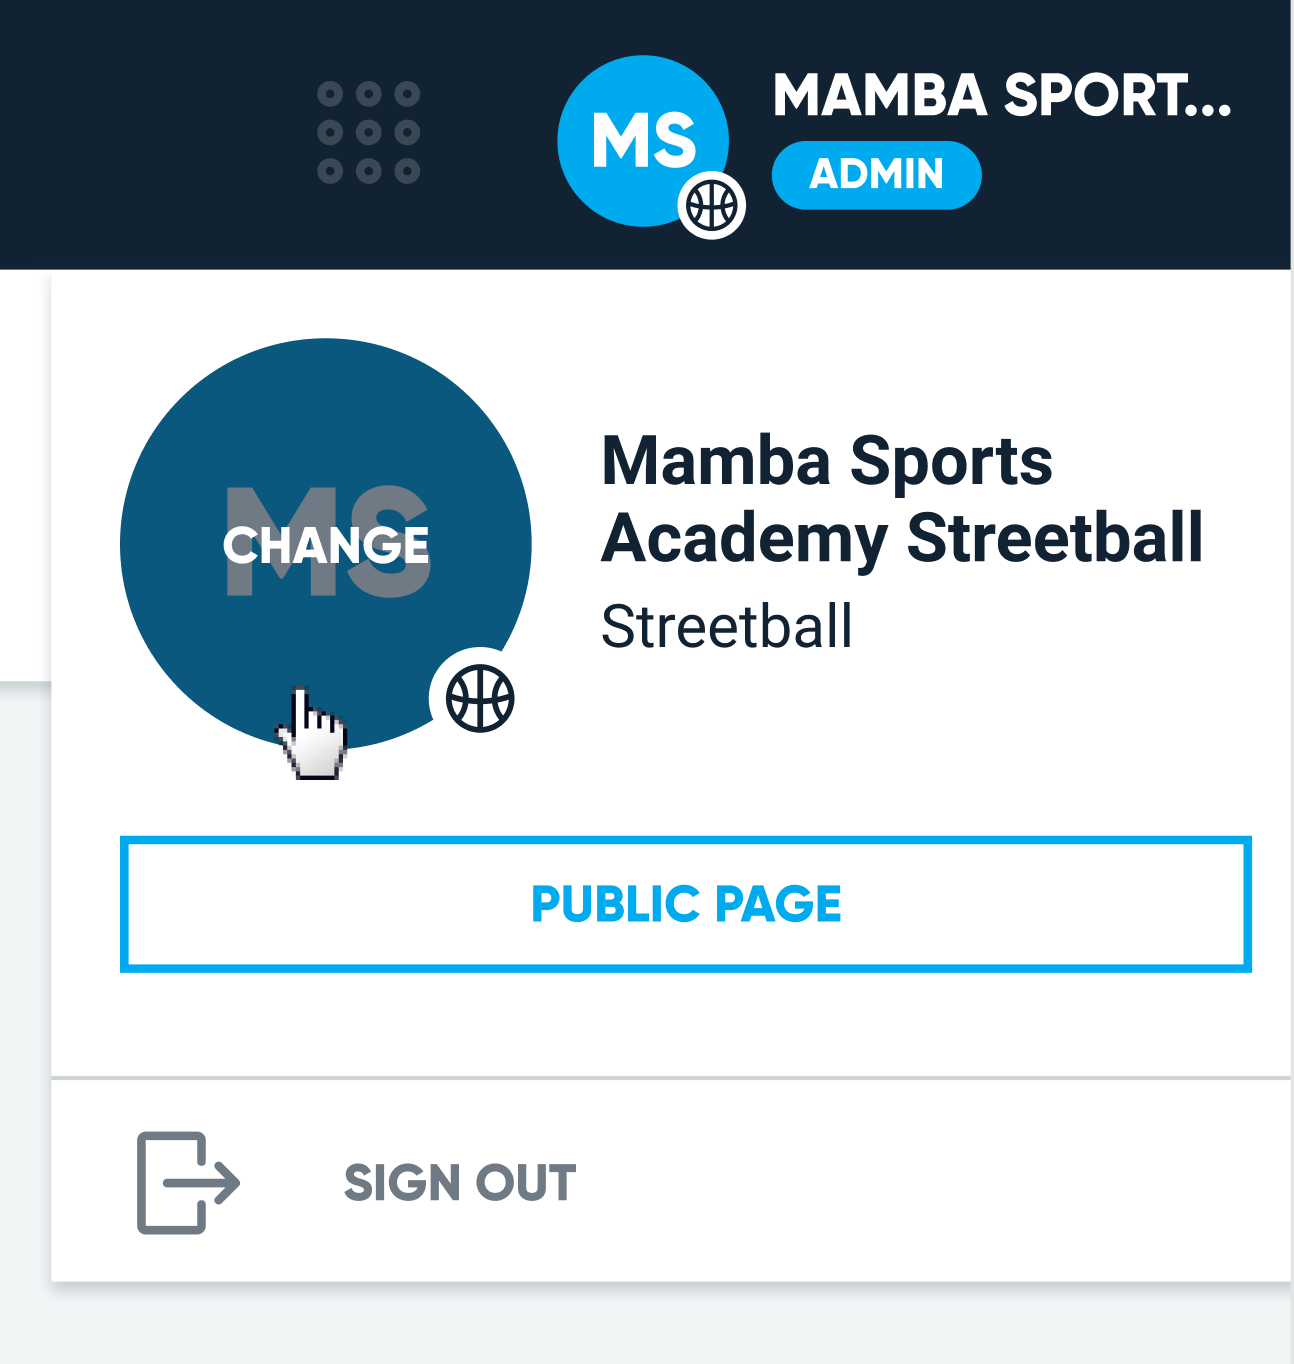Open the PUBLIC PAGE button
Image resolution: width=1294 pixels, height=1364 pixels.
686,904
